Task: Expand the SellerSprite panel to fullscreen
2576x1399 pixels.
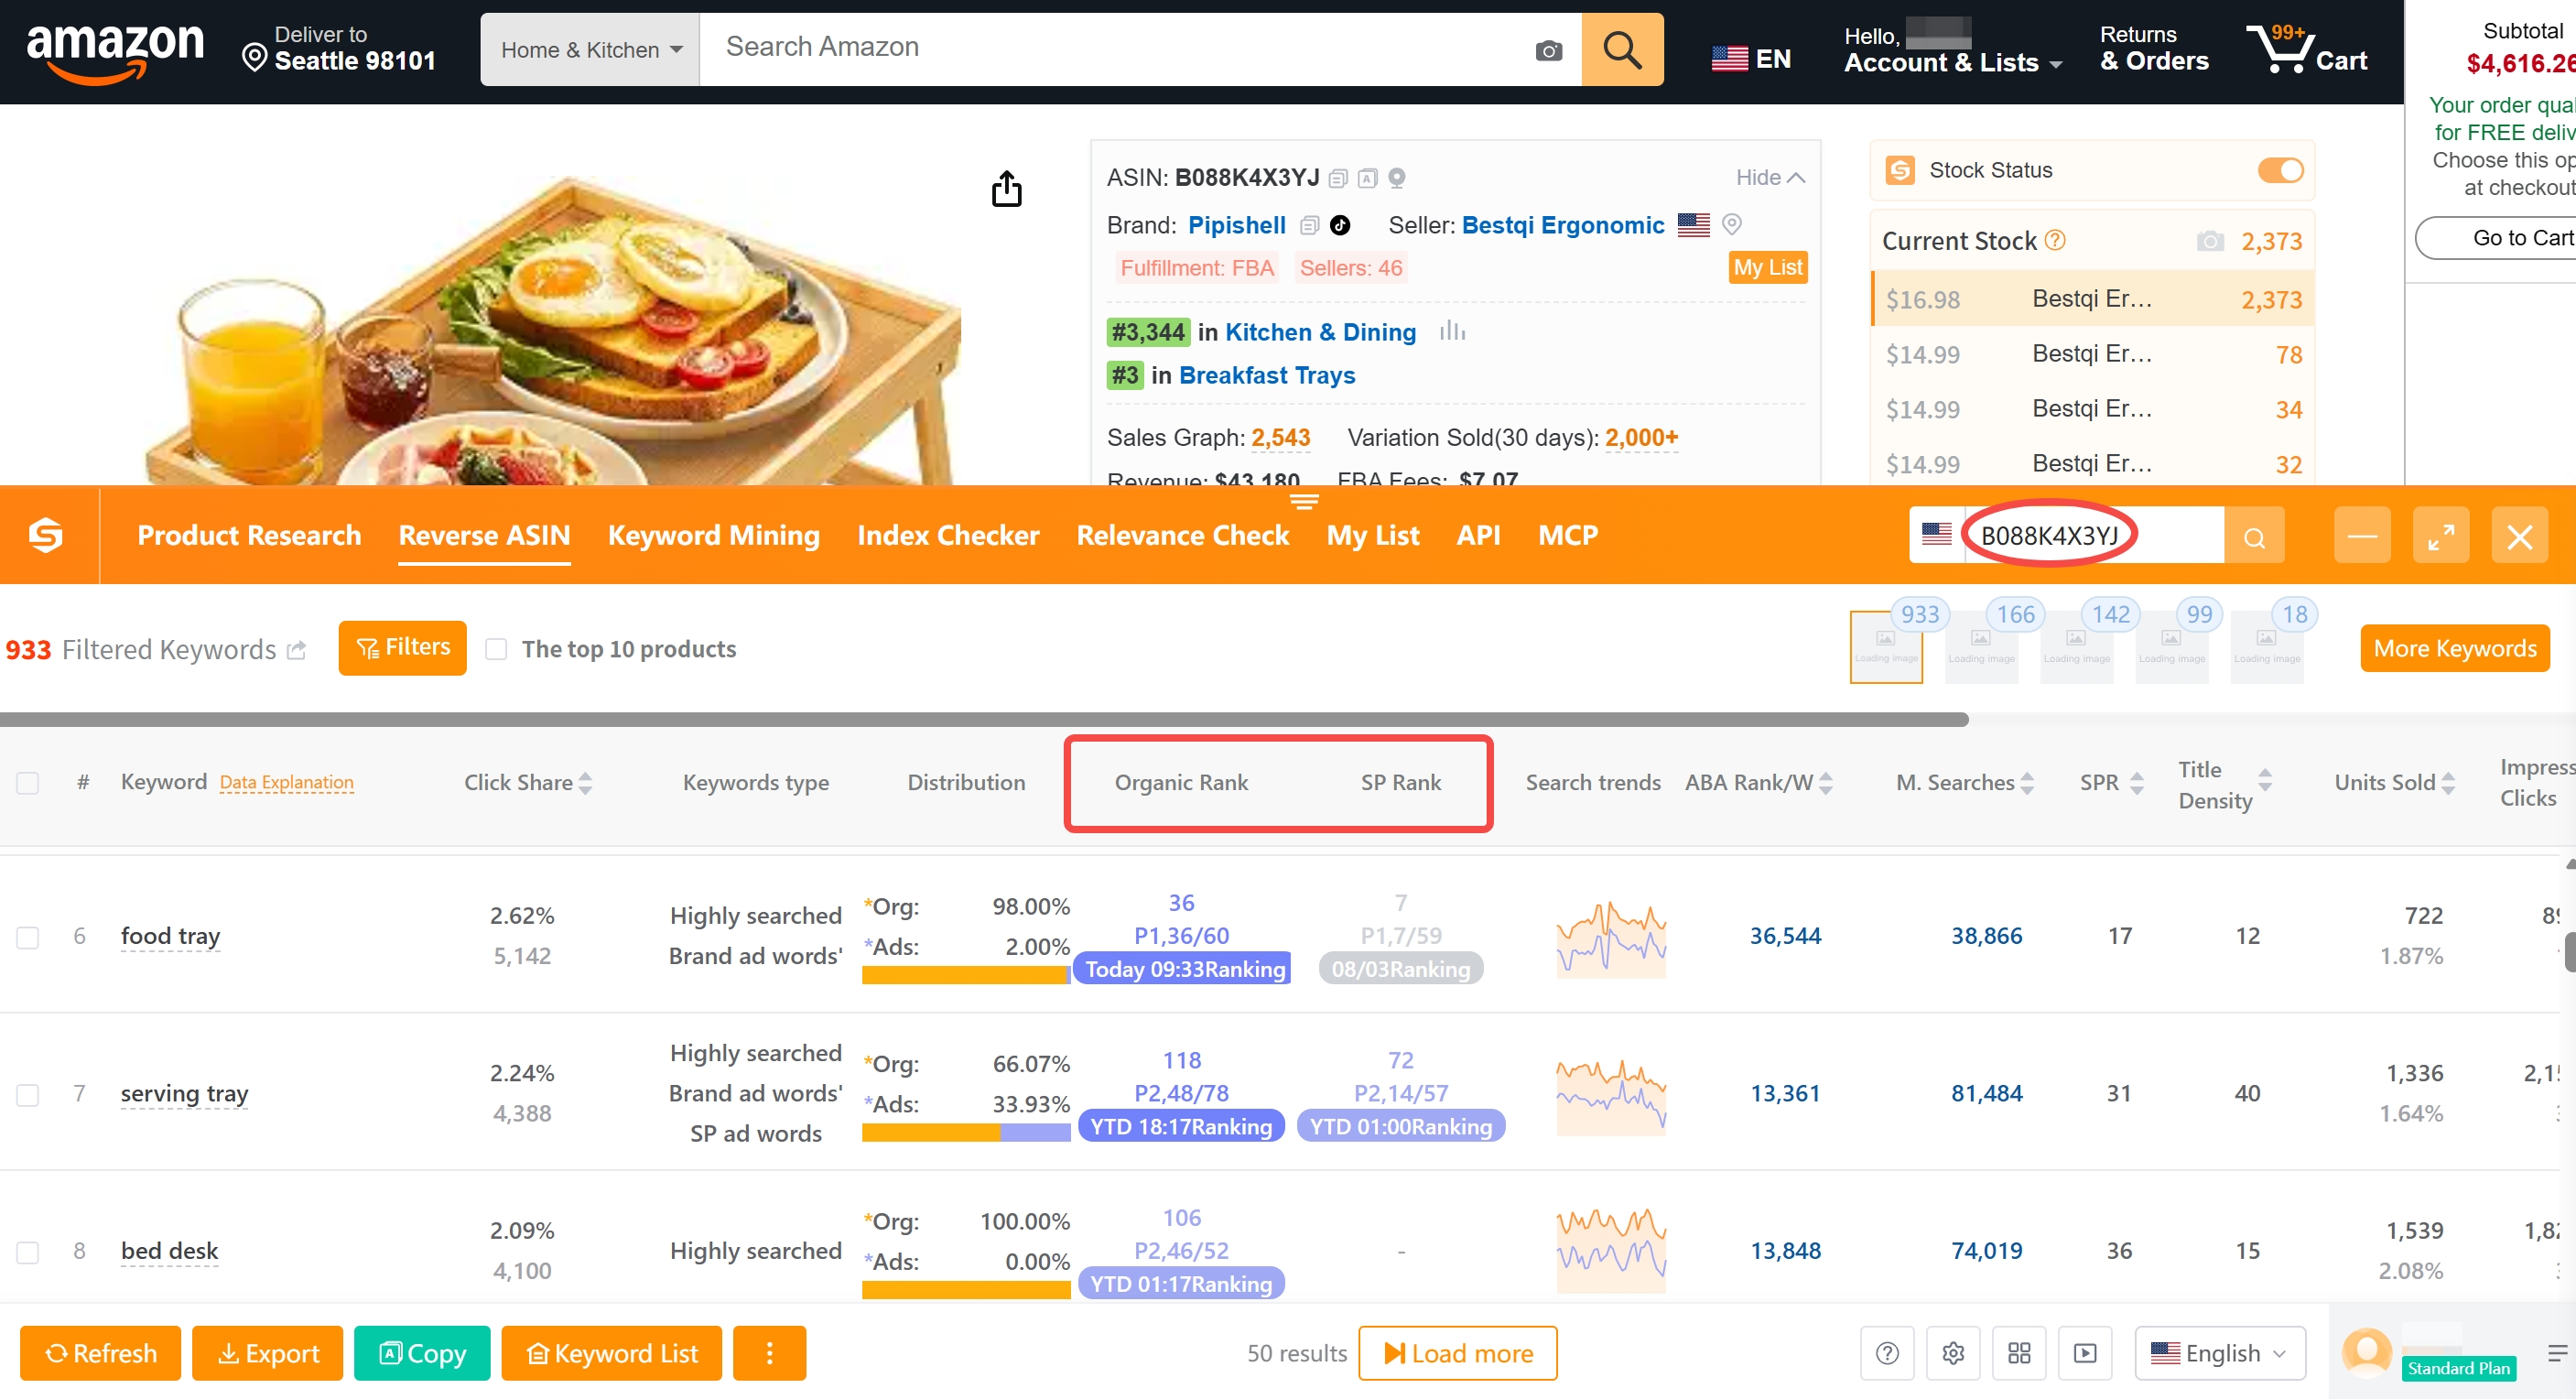Action: (x=2440, y=536)
